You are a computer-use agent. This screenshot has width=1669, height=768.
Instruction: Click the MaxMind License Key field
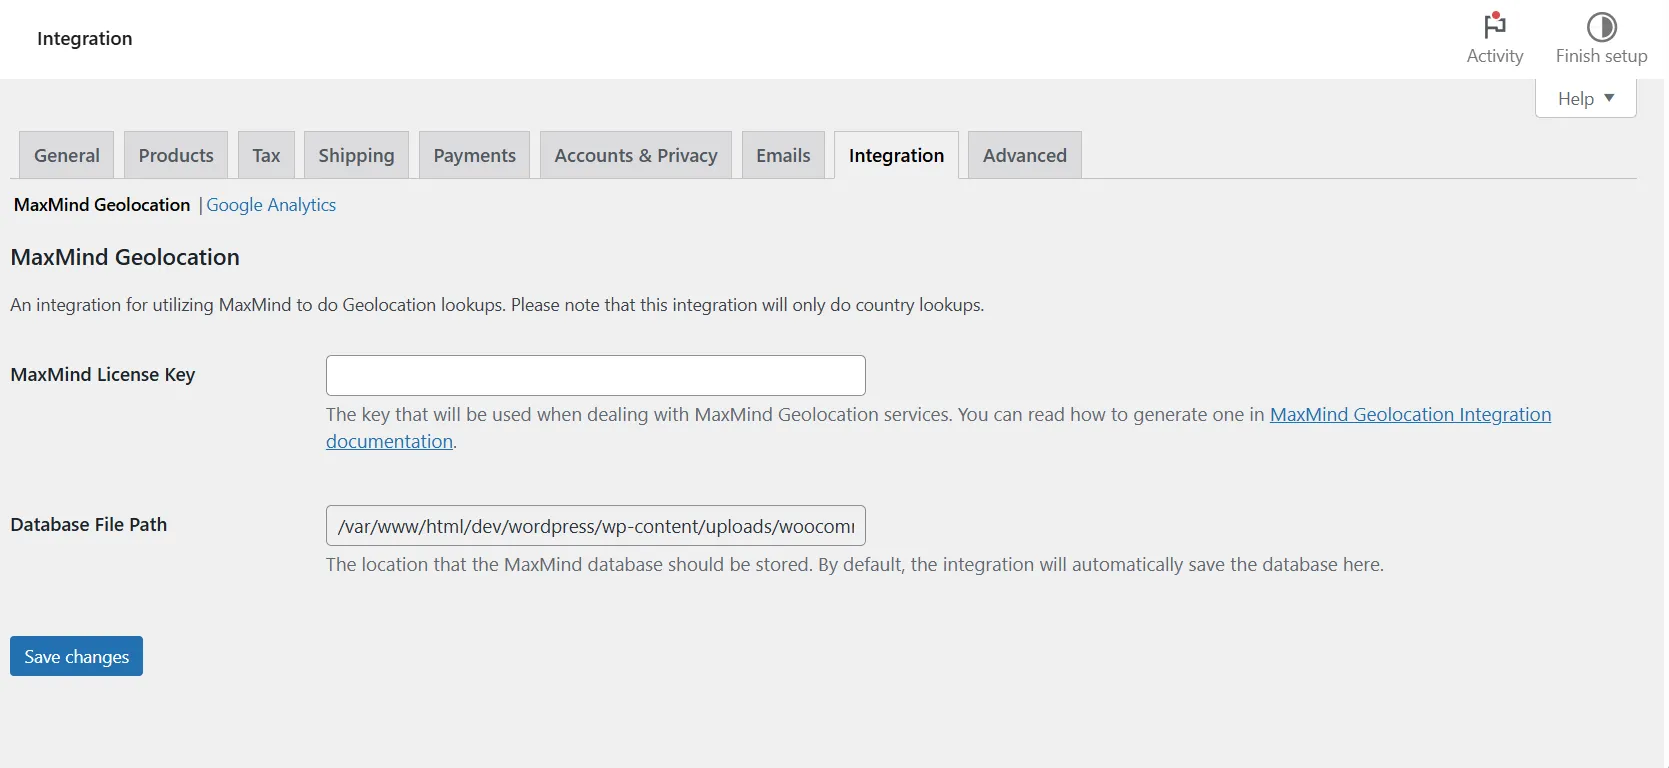point(595,375)
